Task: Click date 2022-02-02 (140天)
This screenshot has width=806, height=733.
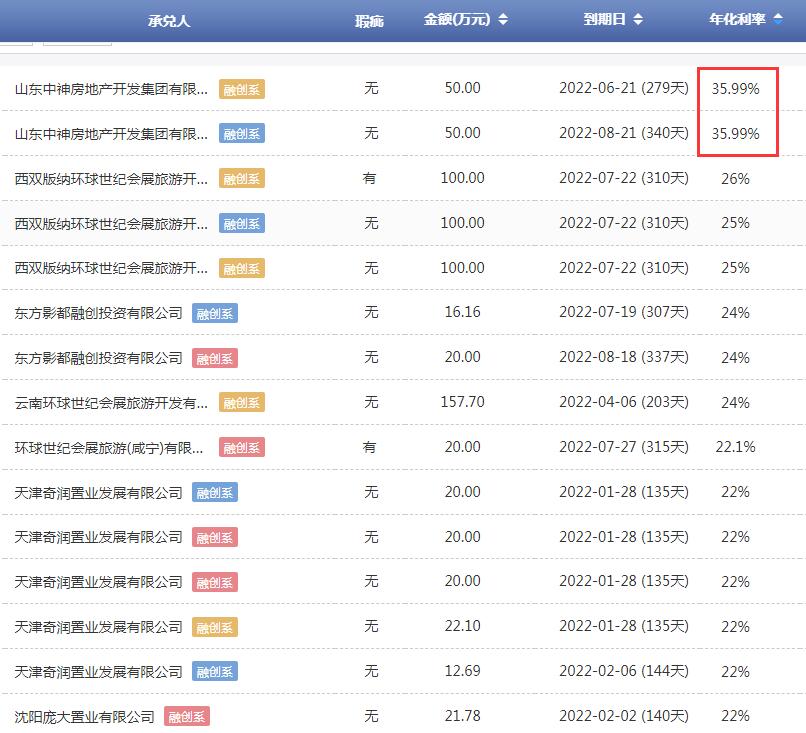Action: 624,716
